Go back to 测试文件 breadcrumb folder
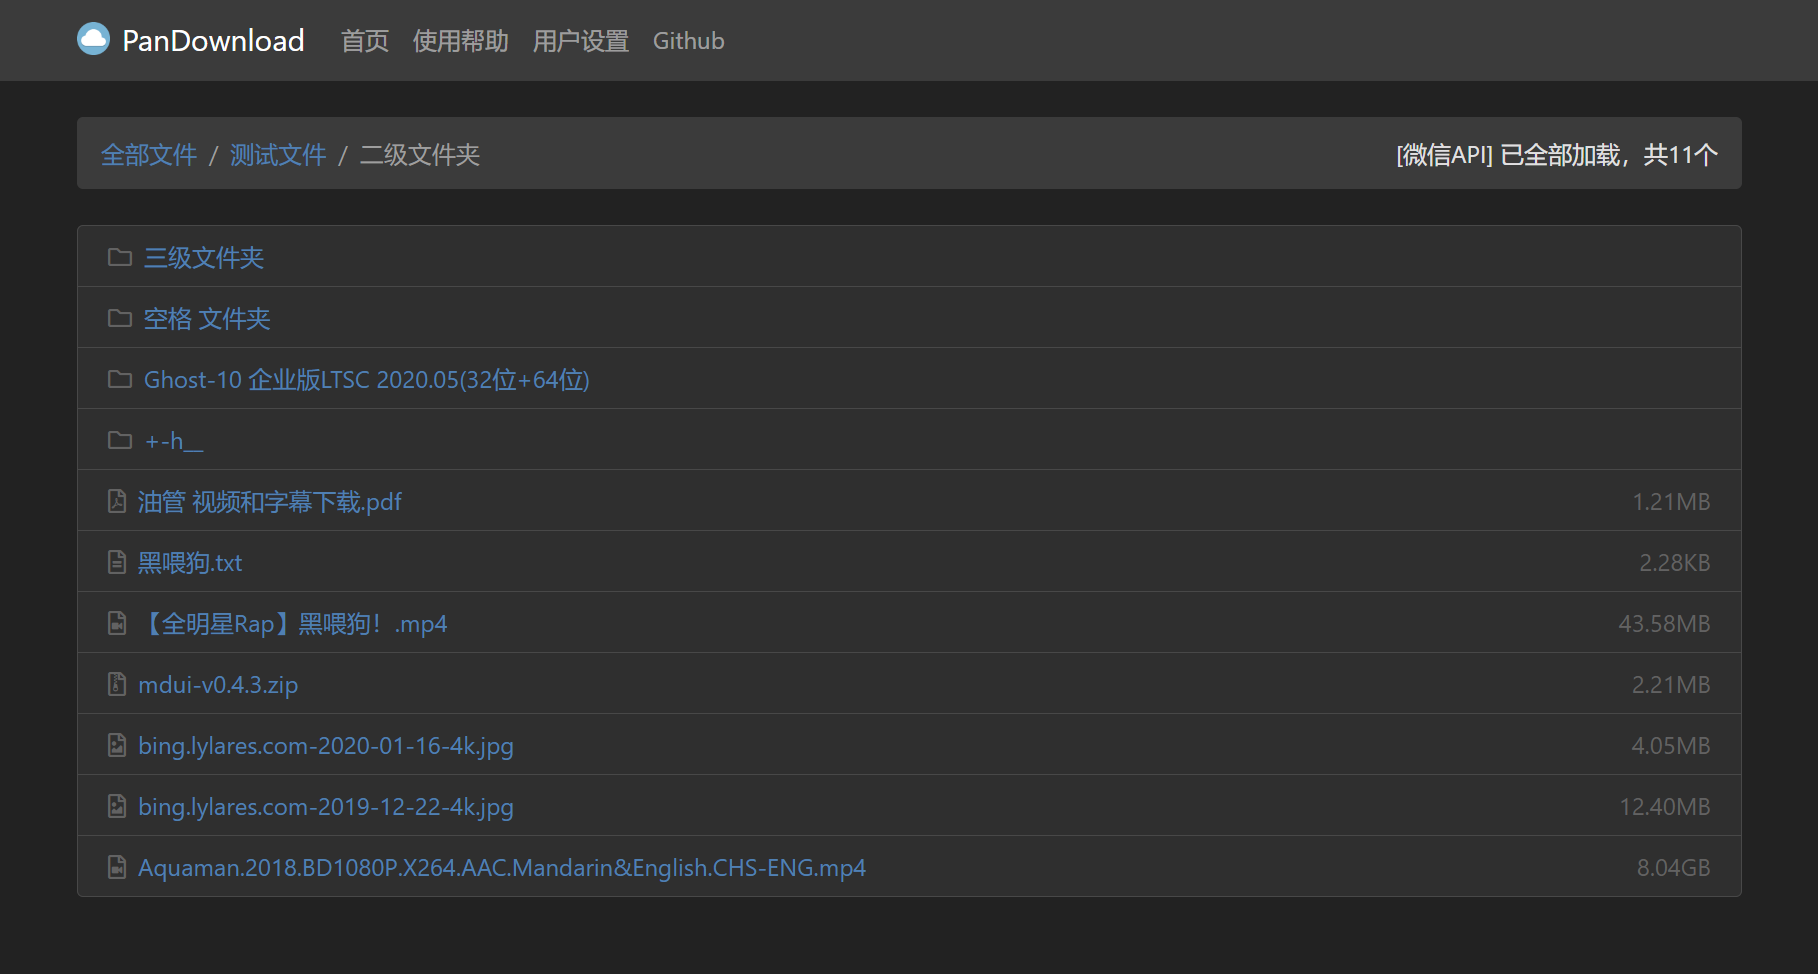Image resolution: width=1818 pixels, height=974 pixels. click(x=278, y=155)
